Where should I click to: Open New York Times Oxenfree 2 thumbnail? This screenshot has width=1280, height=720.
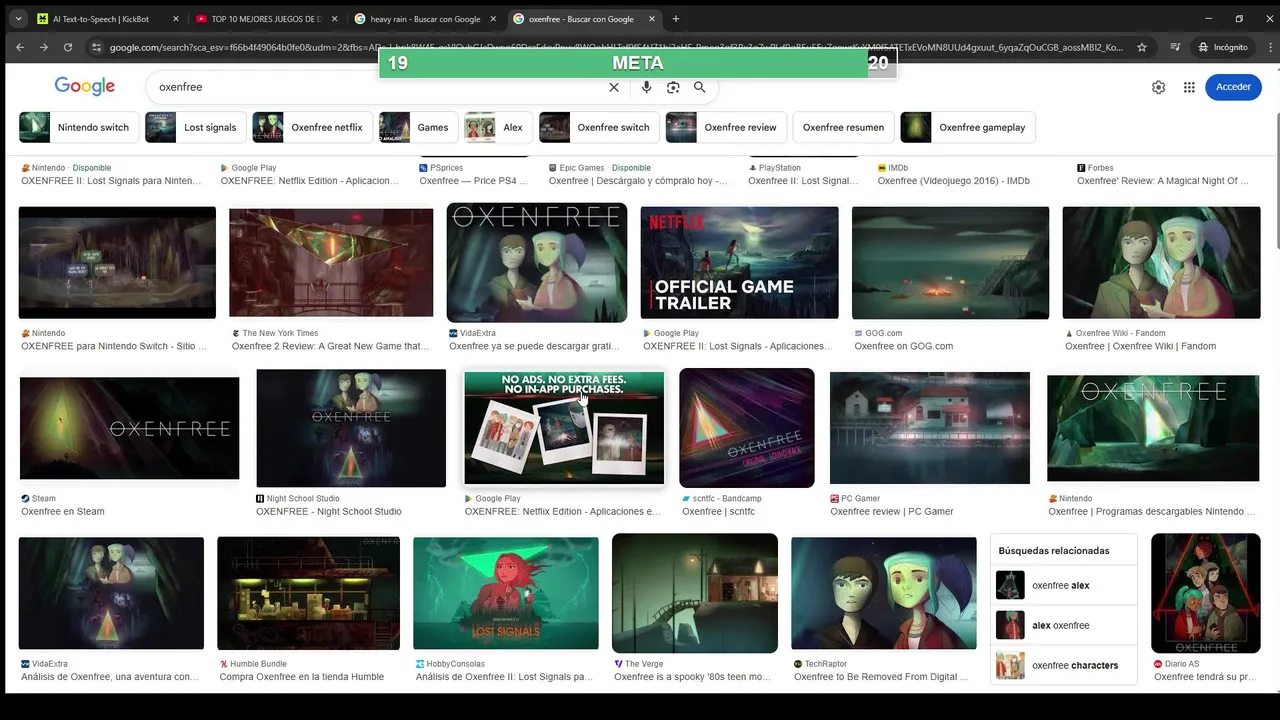pos(331,263)
